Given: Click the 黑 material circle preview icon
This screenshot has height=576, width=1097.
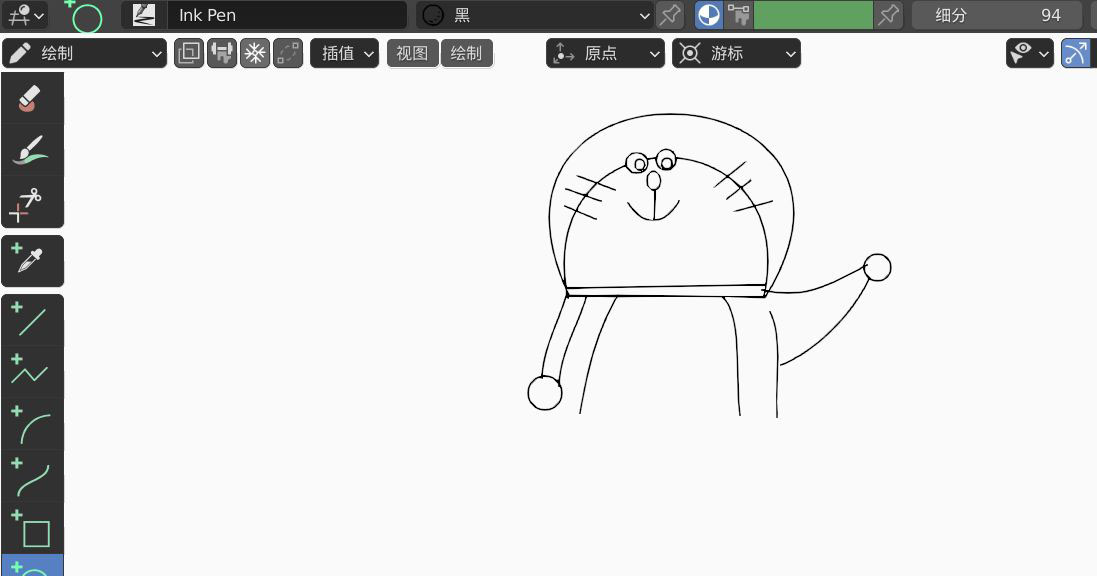Looking at the screenshot, I should point(433,15).
